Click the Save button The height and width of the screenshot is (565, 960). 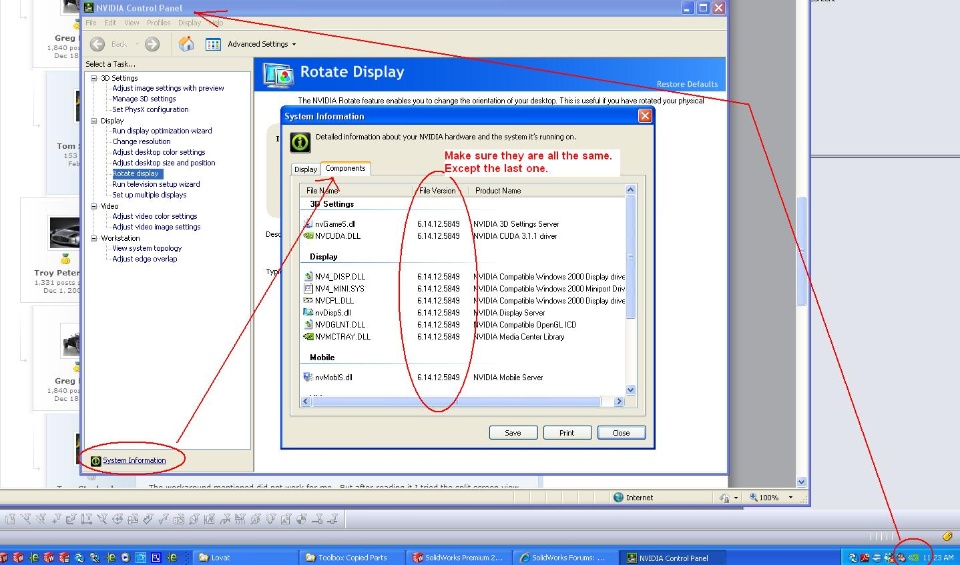(x=513, y=433)
